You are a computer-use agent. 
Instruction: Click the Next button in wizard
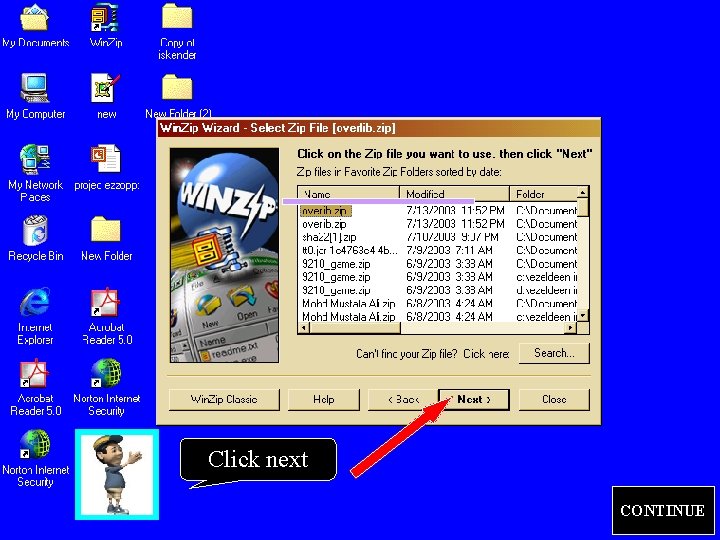coord(474,399)
